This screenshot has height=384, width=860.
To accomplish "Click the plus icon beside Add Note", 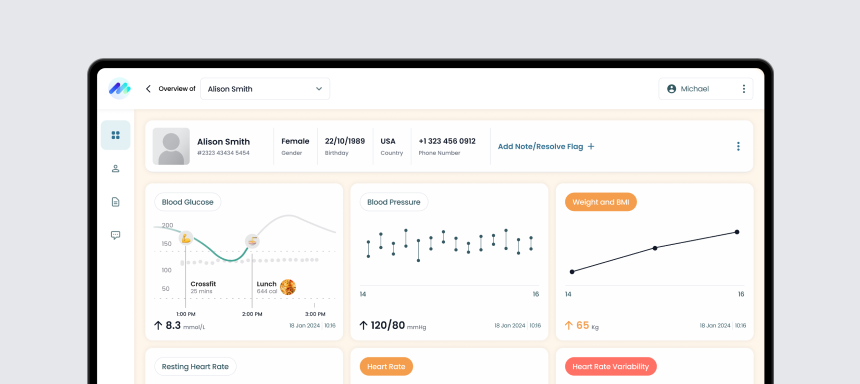I will pyautogui.click(x=591, y=146).
